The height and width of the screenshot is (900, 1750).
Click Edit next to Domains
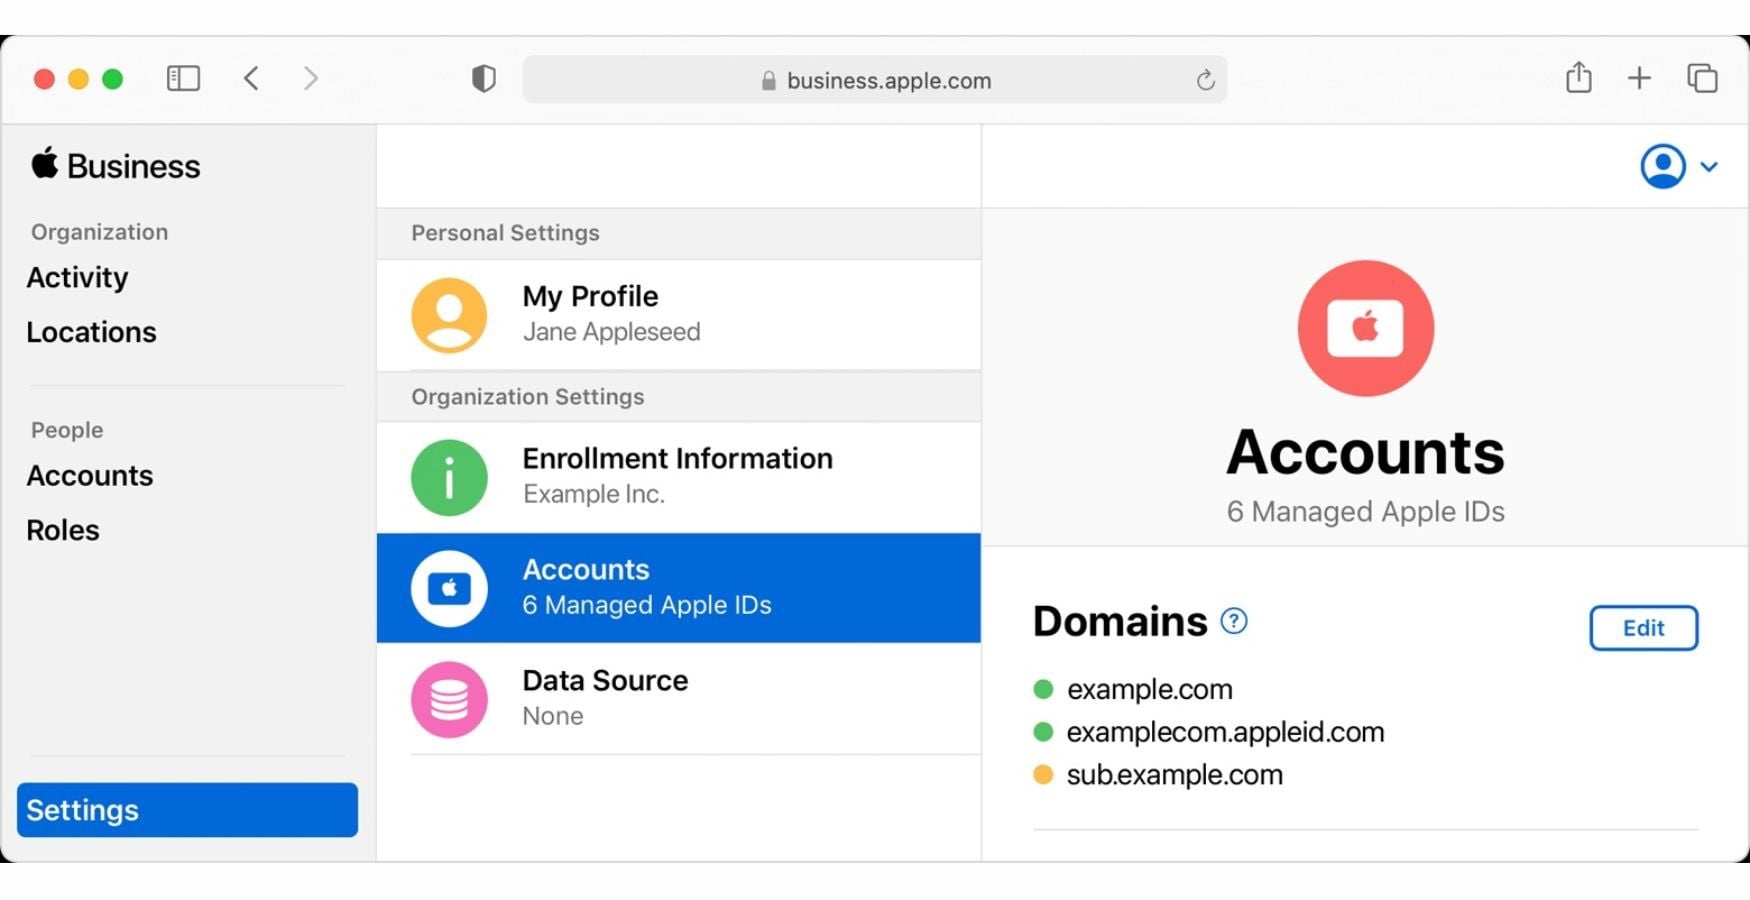[x=1643, y=628]
